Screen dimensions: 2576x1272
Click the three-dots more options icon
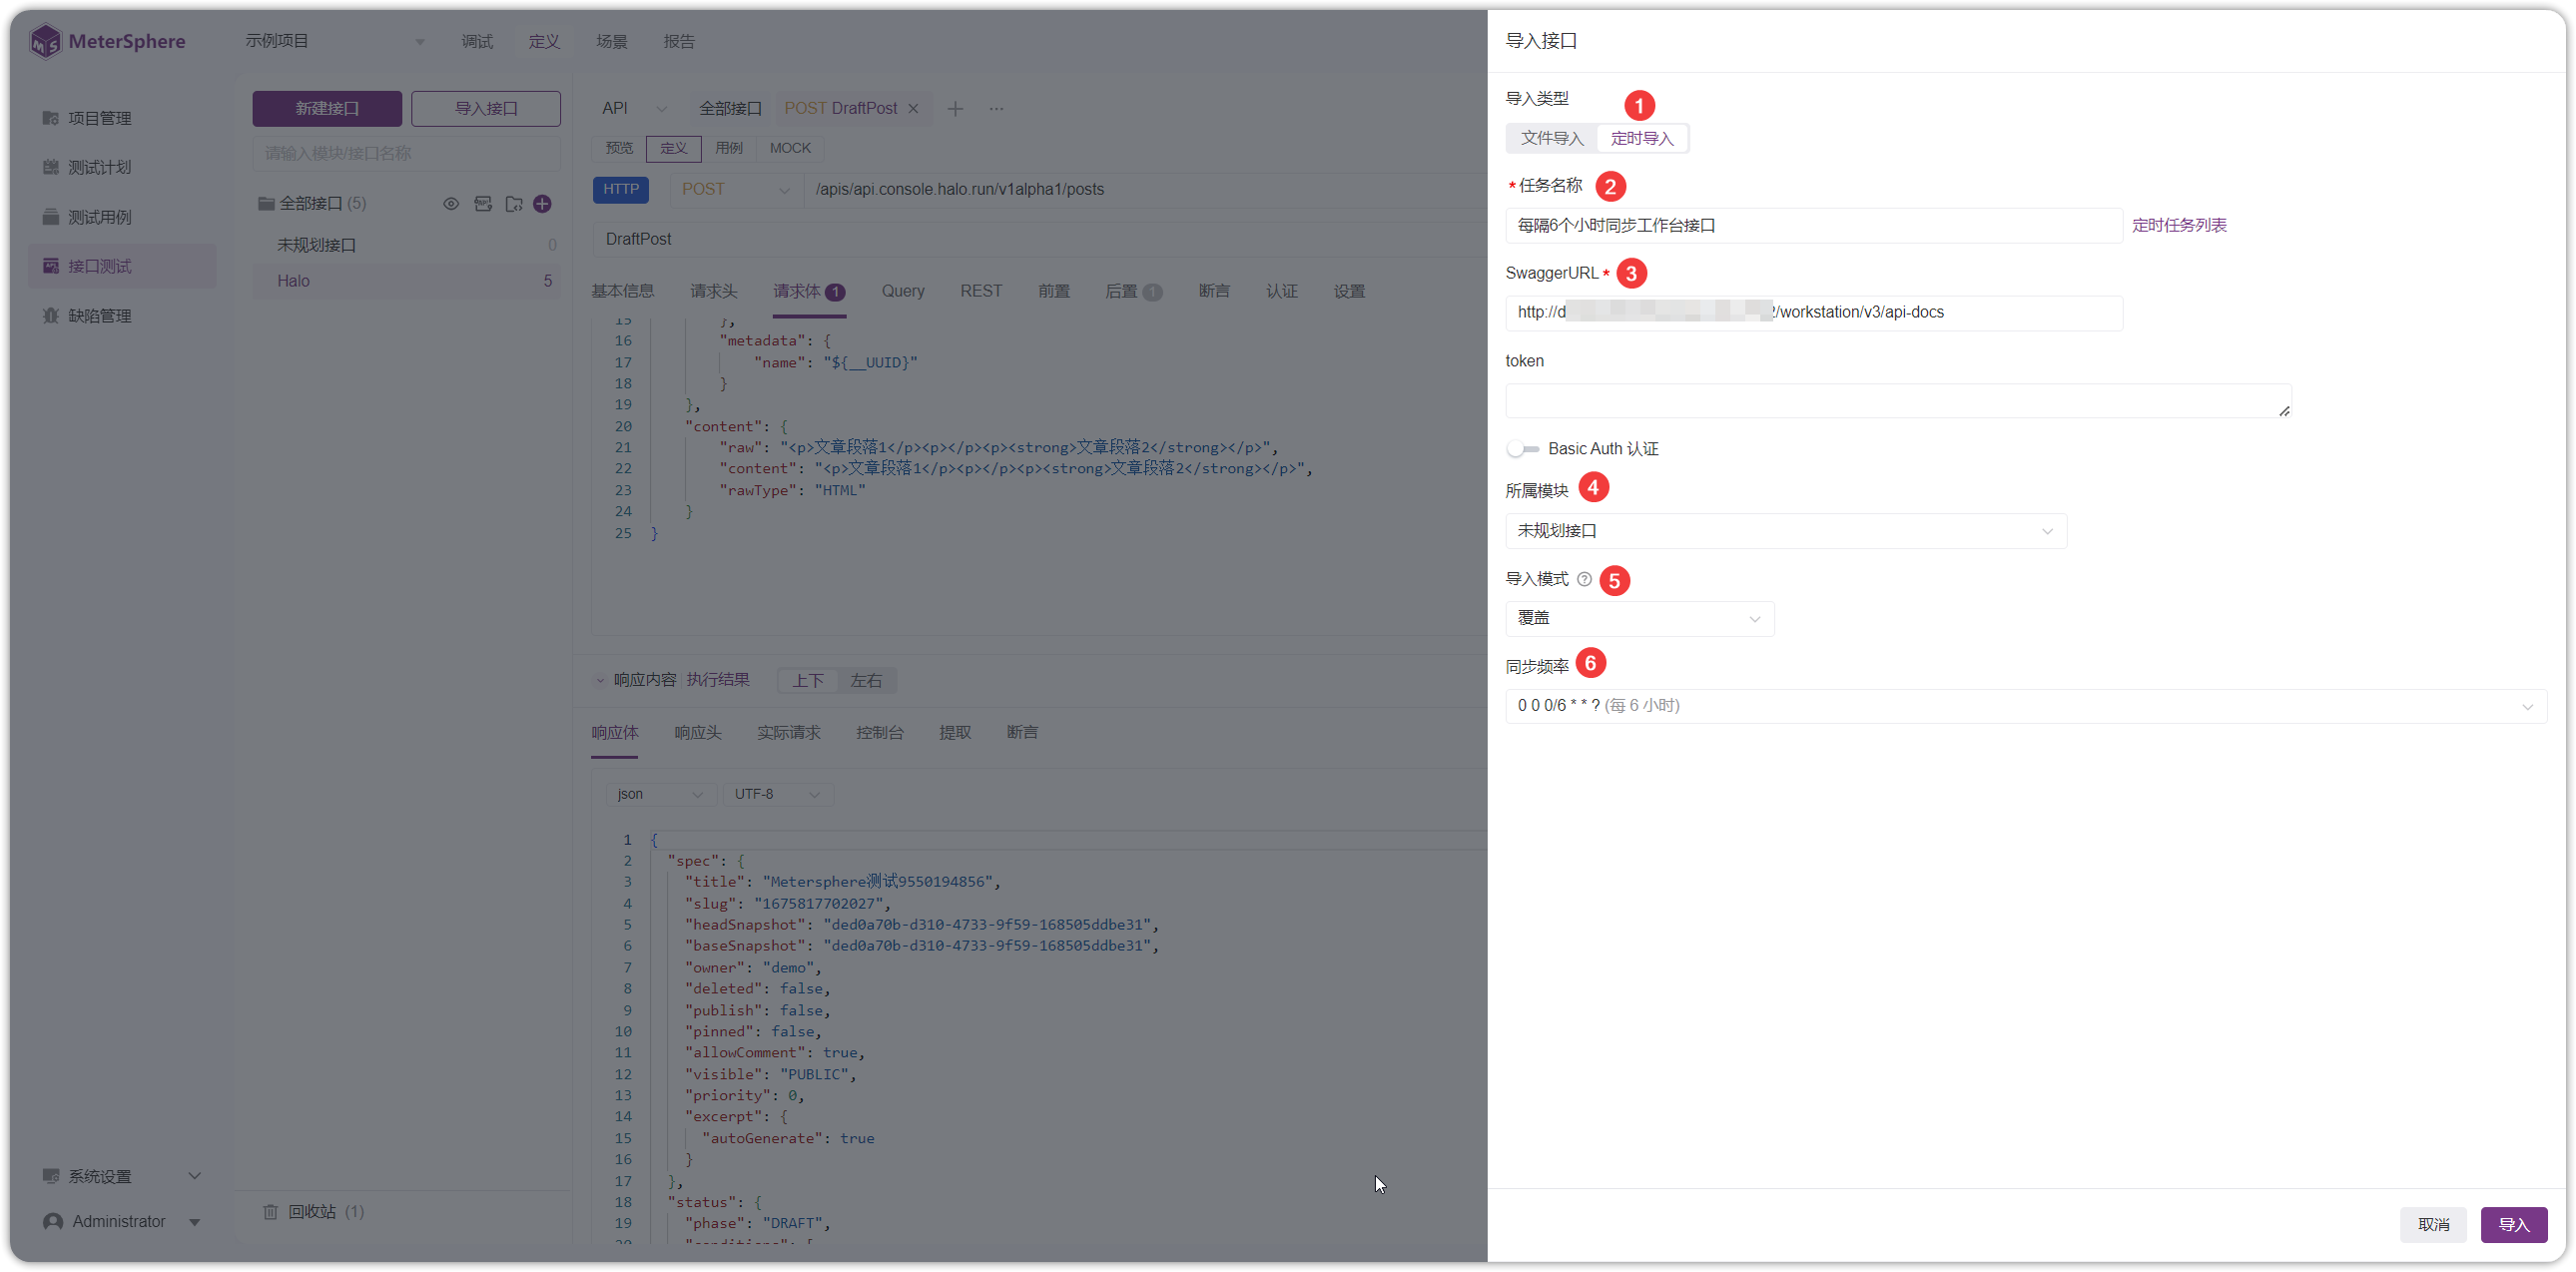click(x=996, y=109)
